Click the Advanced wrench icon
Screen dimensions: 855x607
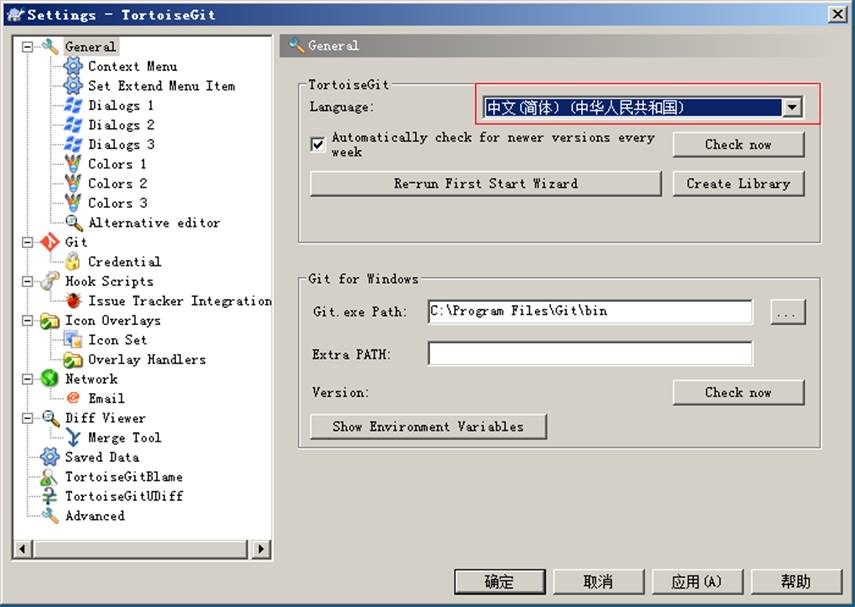tap(50, 515)
